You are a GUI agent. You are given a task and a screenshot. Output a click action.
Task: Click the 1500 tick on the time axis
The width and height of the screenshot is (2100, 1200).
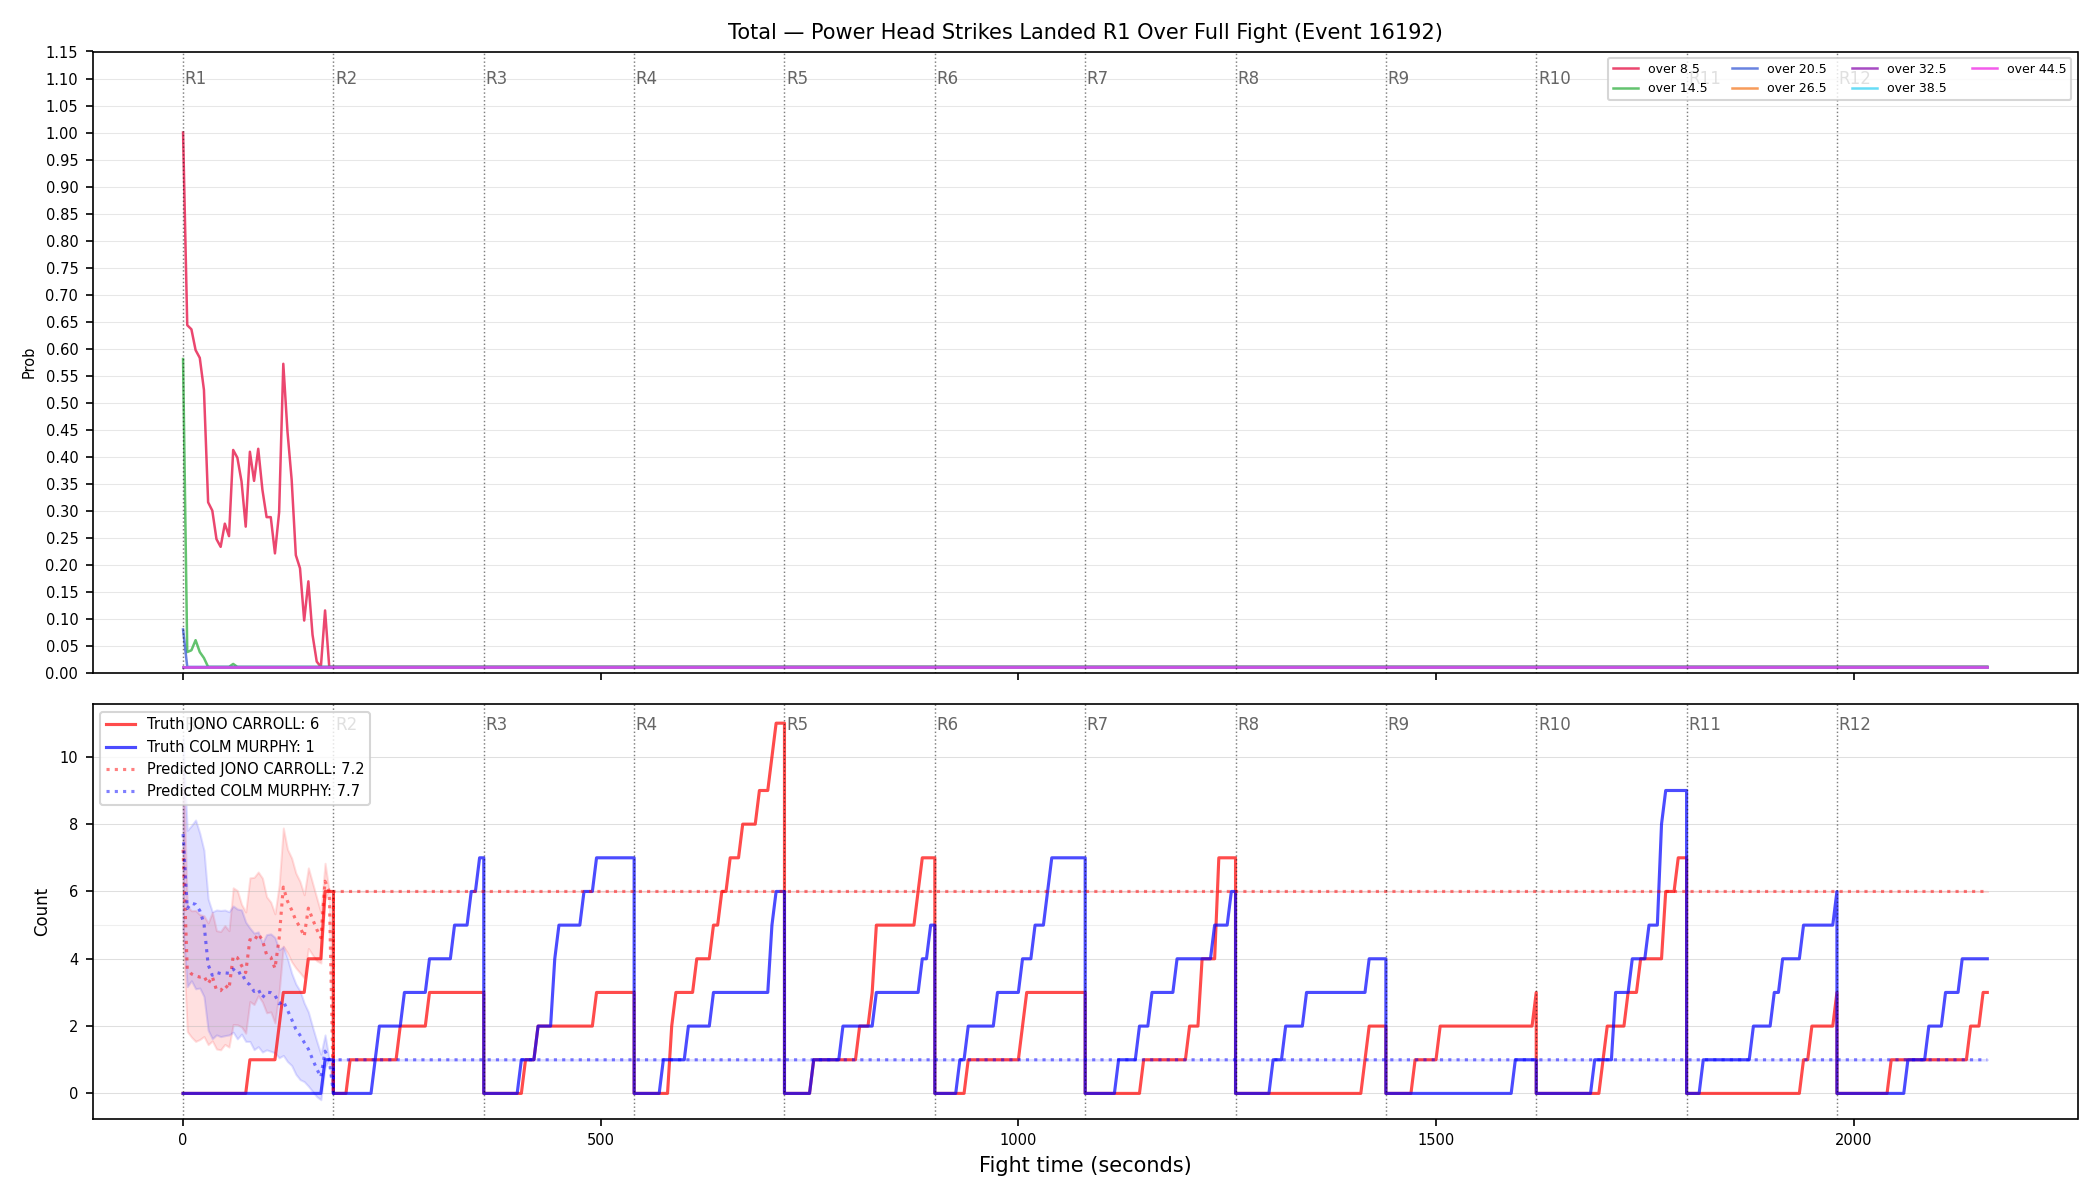point(1436,1139)
